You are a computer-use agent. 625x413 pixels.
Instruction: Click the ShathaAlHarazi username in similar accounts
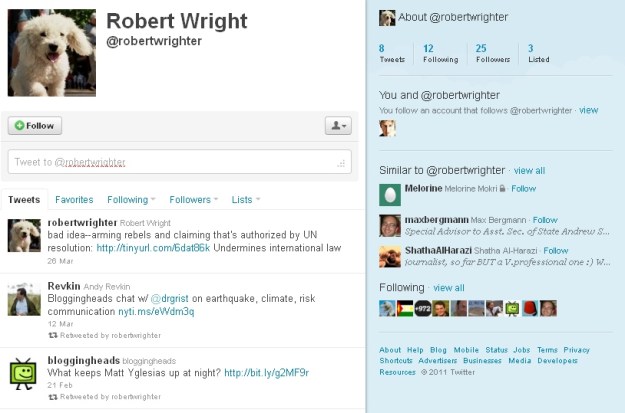(x=438, y=250)
